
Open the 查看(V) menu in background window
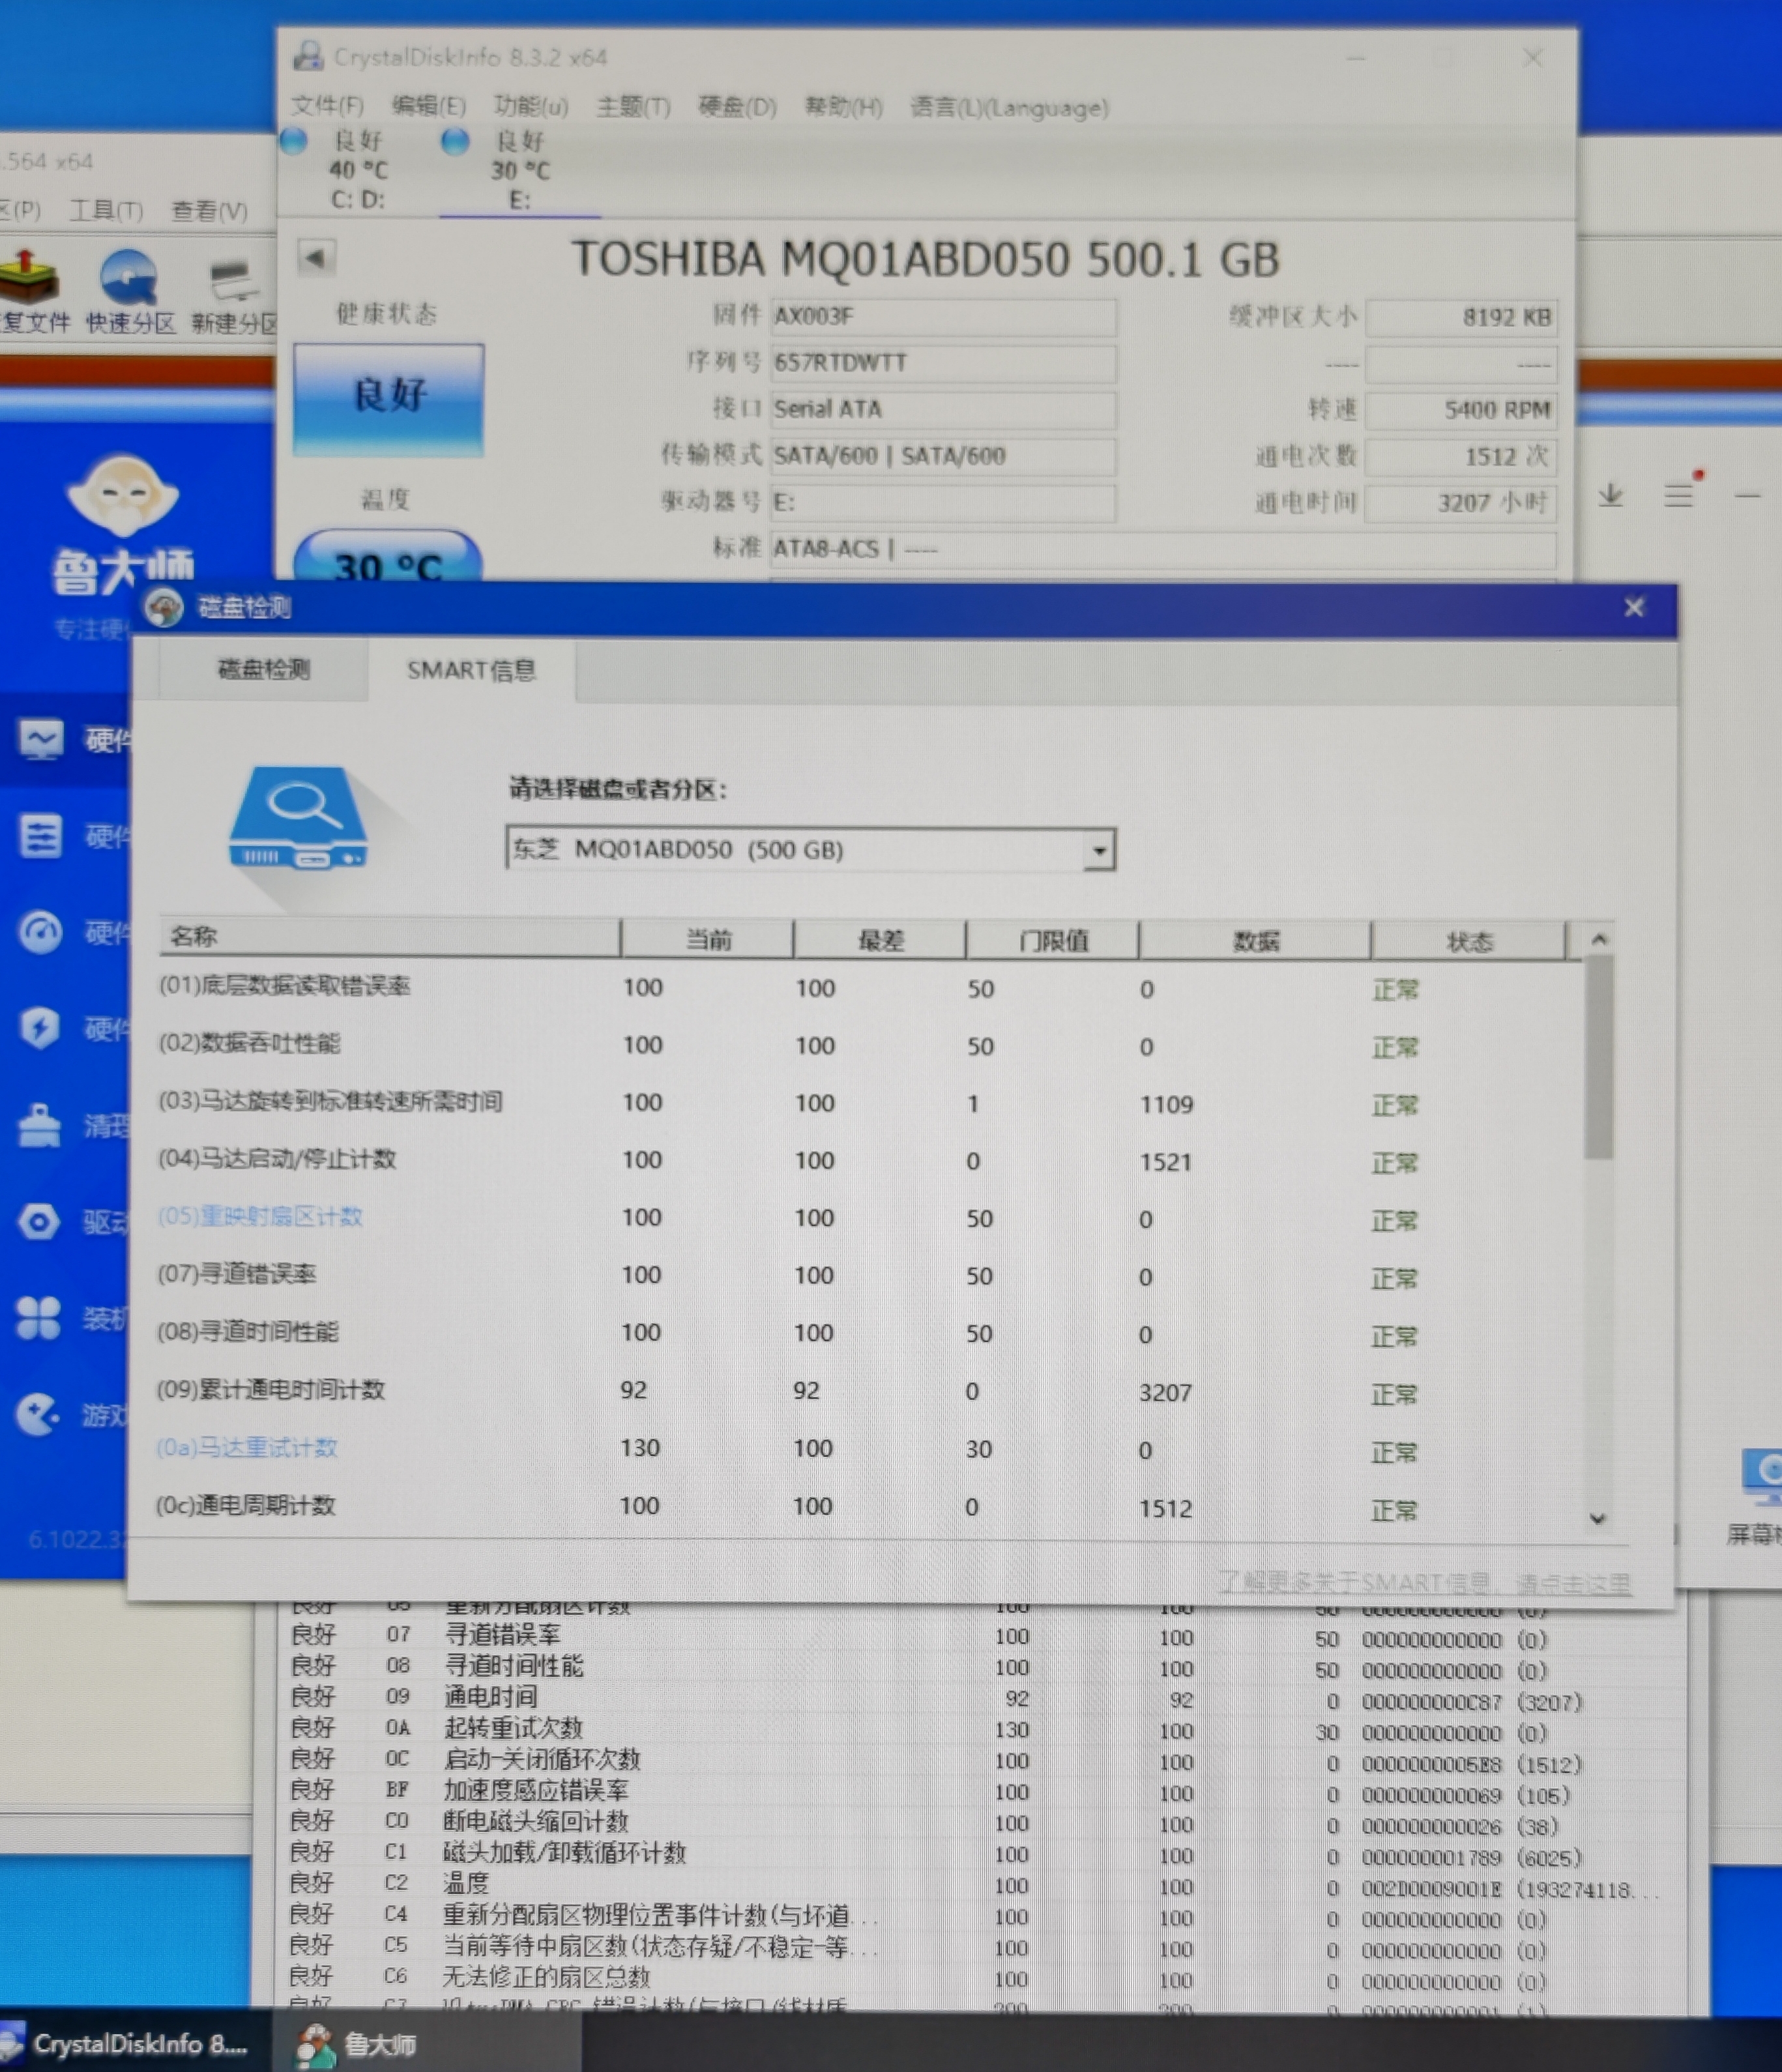[x=209, y=210]
